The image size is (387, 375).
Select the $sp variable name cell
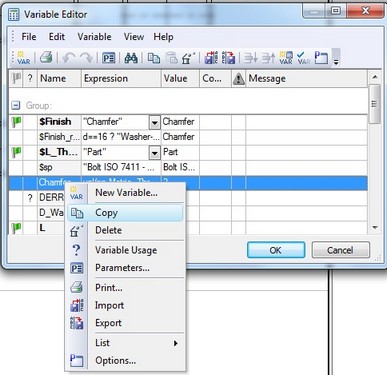pyautogui.click(x=59, y=167)
